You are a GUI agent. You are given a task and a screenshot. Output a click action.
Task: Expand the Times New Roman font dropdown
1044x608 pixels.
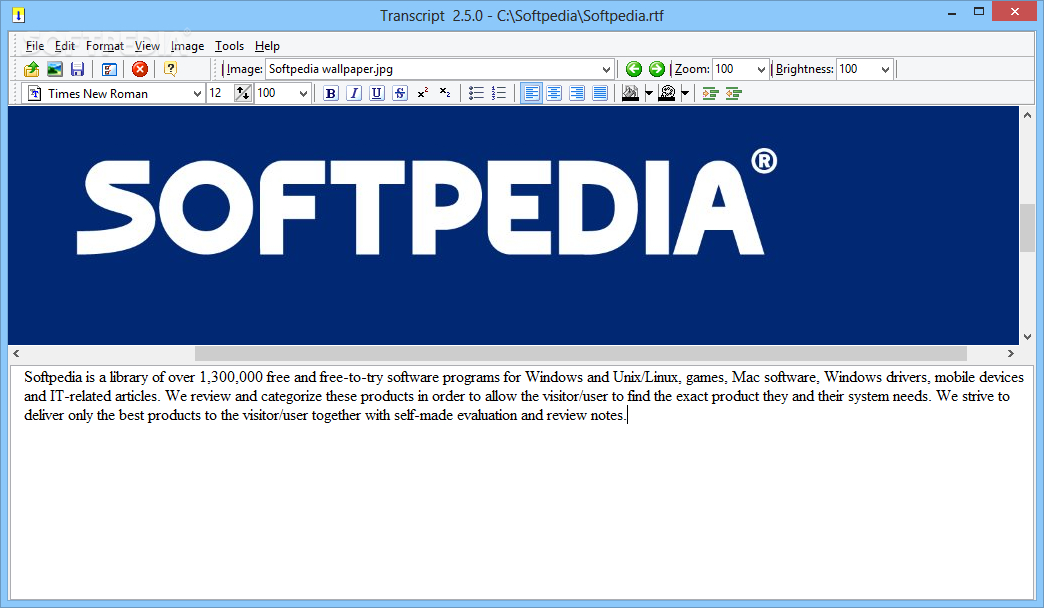pos(197,93)
